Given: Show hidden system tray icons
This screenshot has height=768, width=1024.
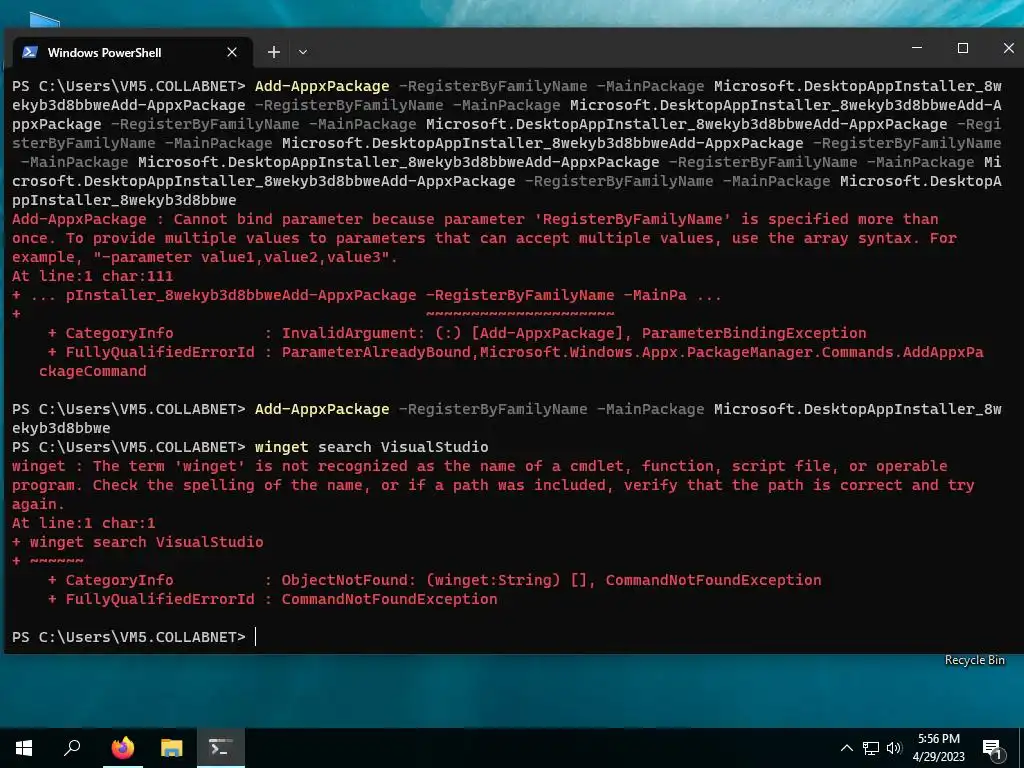Looking at the screenshot, I should [x=846, y=748].
